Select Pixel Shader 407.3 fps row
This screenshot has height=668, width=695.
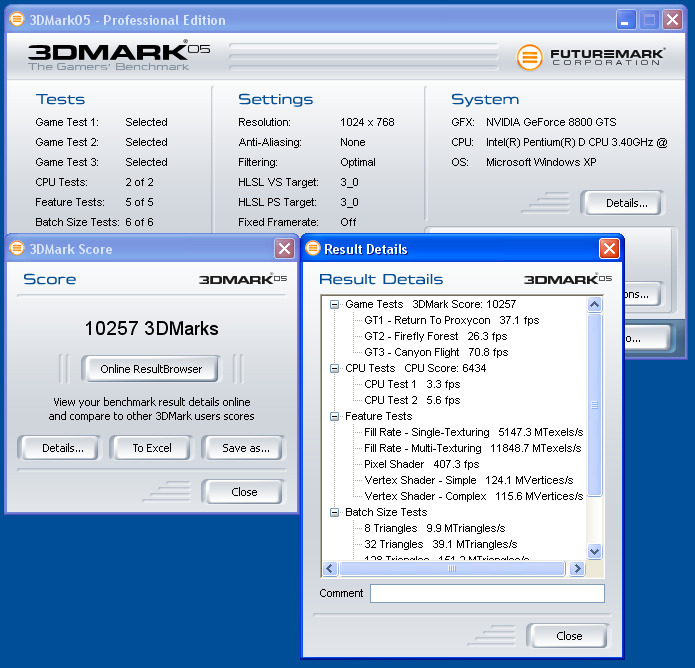pos(422,464)
